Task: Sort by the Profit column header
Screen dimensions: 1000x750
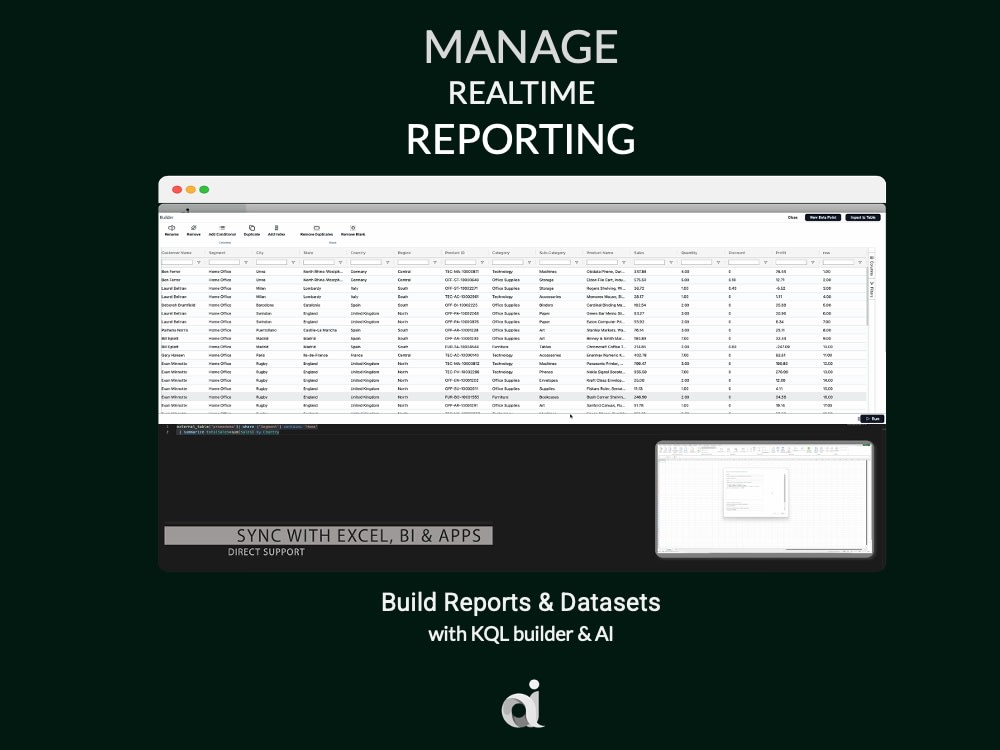Action: 781,253
